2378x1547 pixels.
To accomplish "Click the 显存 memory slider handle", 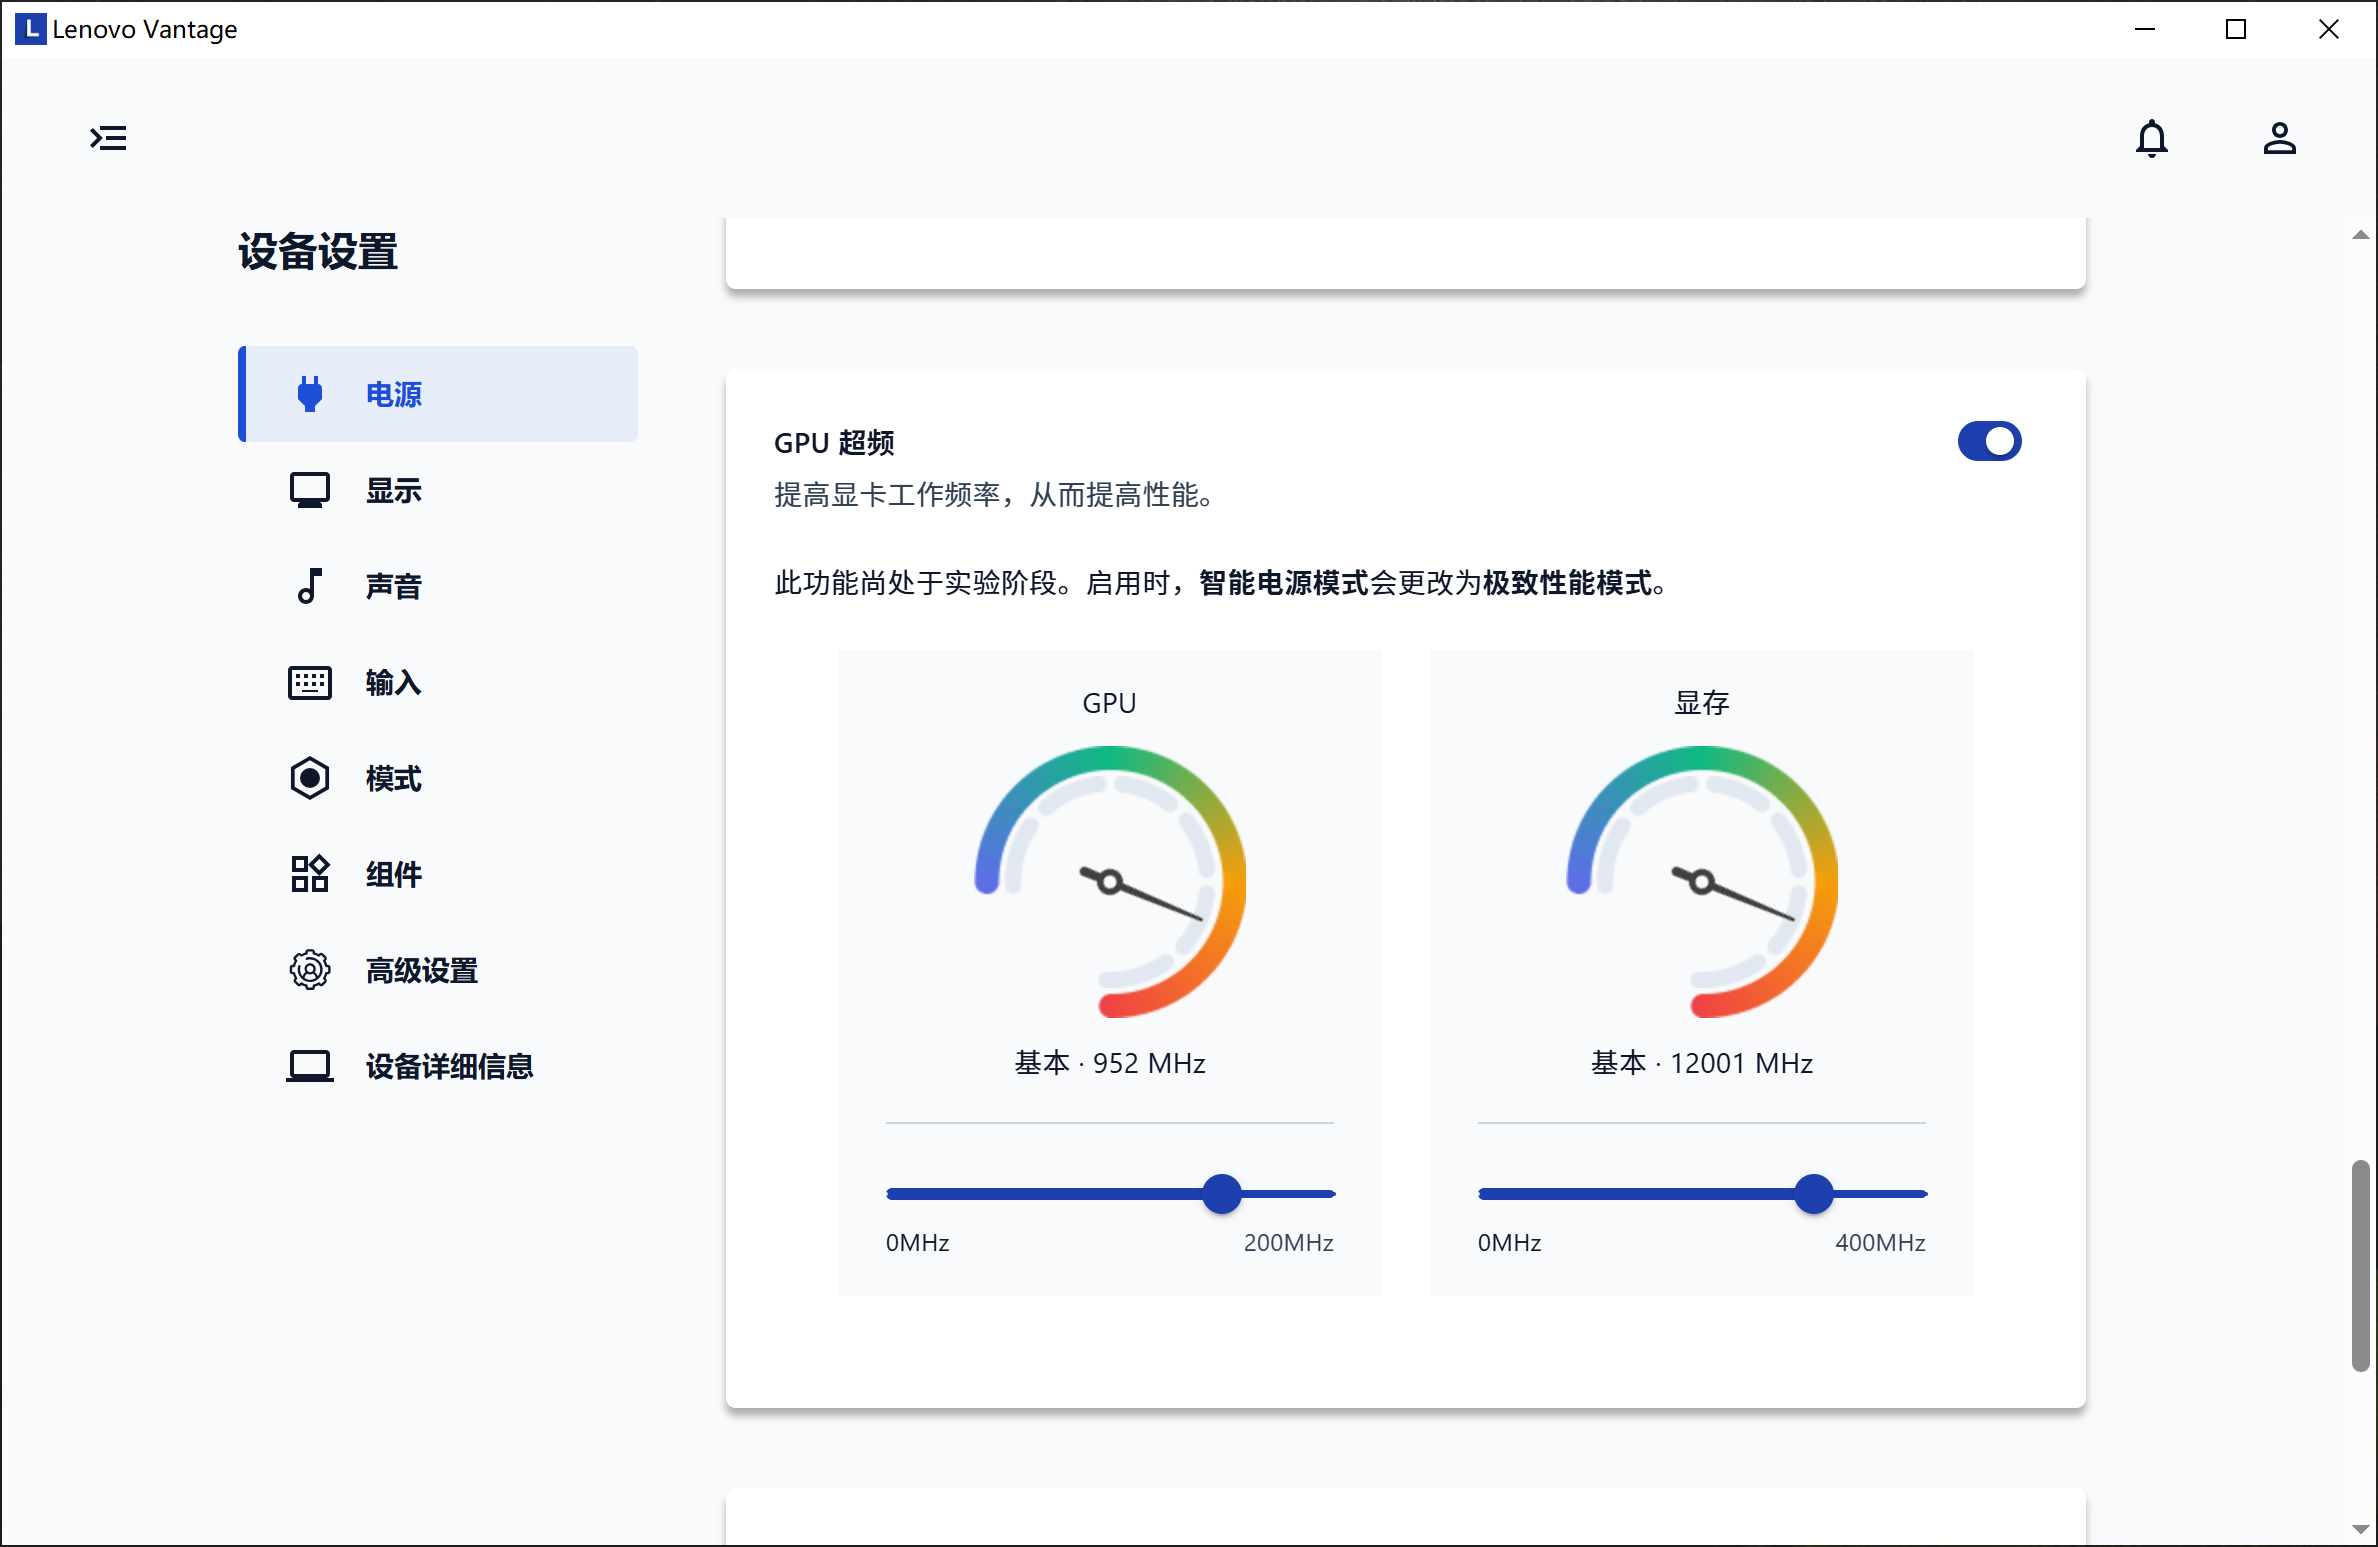I will click(1813, 1193).
